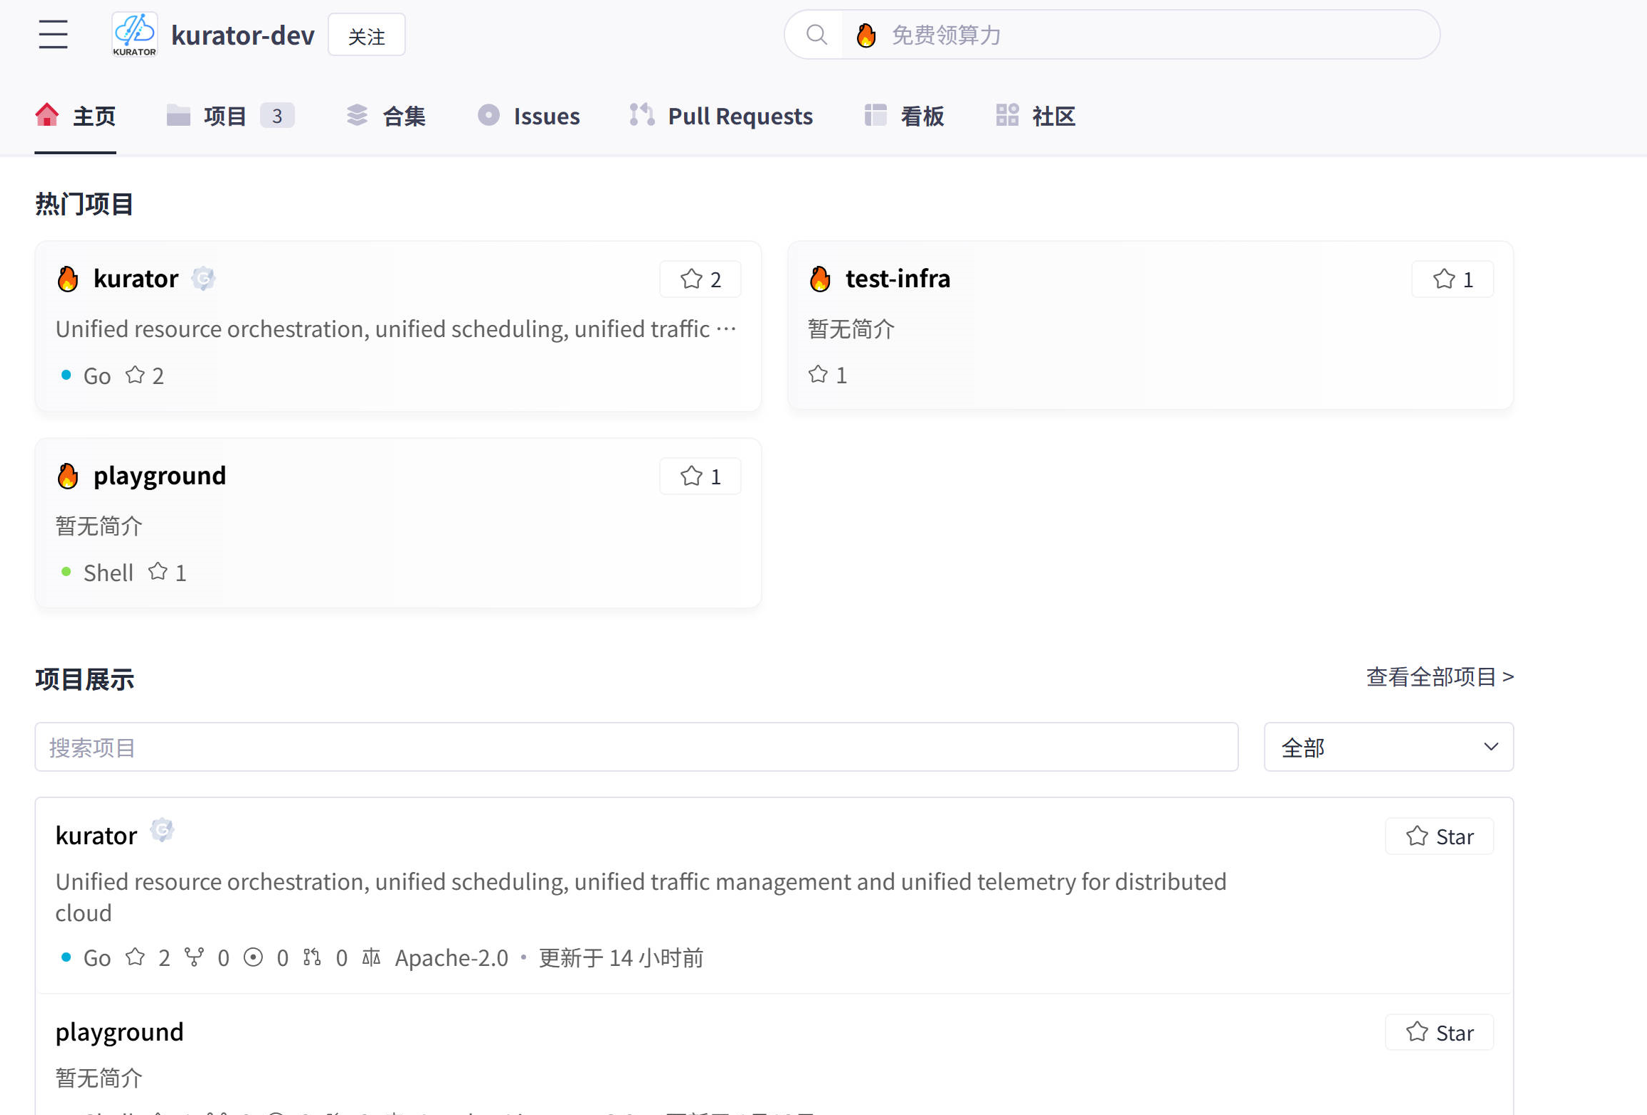This screenshot has height=1115, width=1647.
Task: Star the test-infra hot project card
Action: coord(1452,279)
